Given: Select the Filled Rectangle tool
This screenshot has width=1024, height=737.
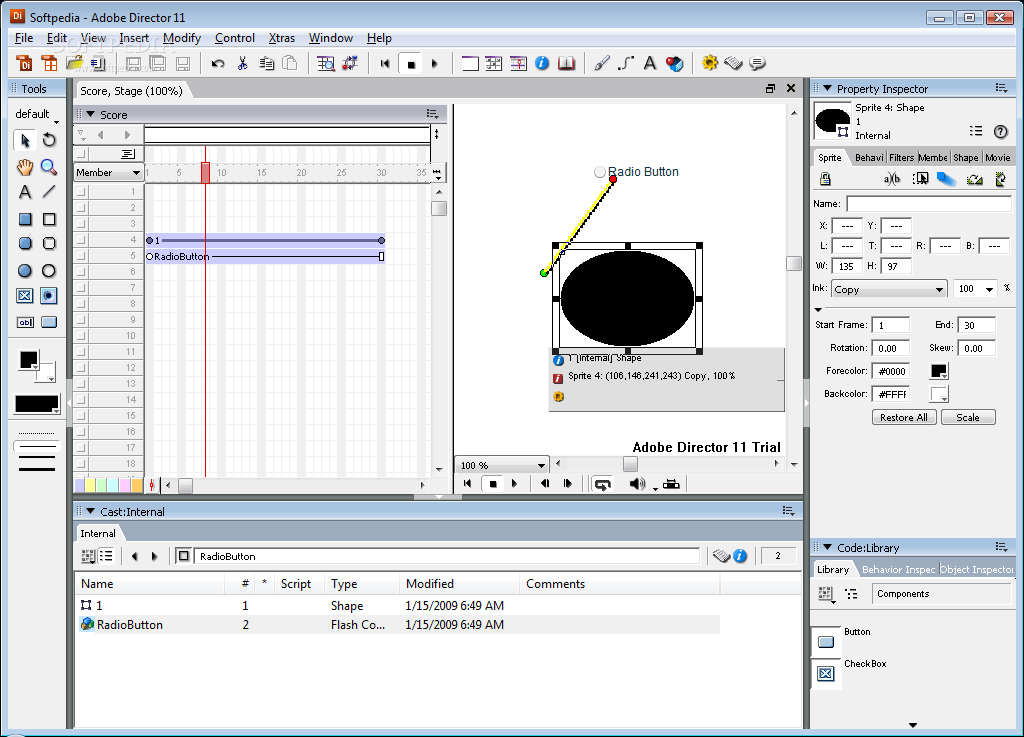Looking at the screenshot, I should 25,219.
